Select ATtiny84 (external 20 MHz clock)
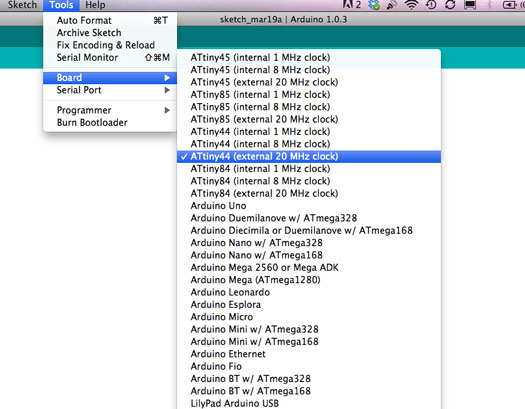Image resolution: width=525 pixels, height=409 pixels. [309, 193]
